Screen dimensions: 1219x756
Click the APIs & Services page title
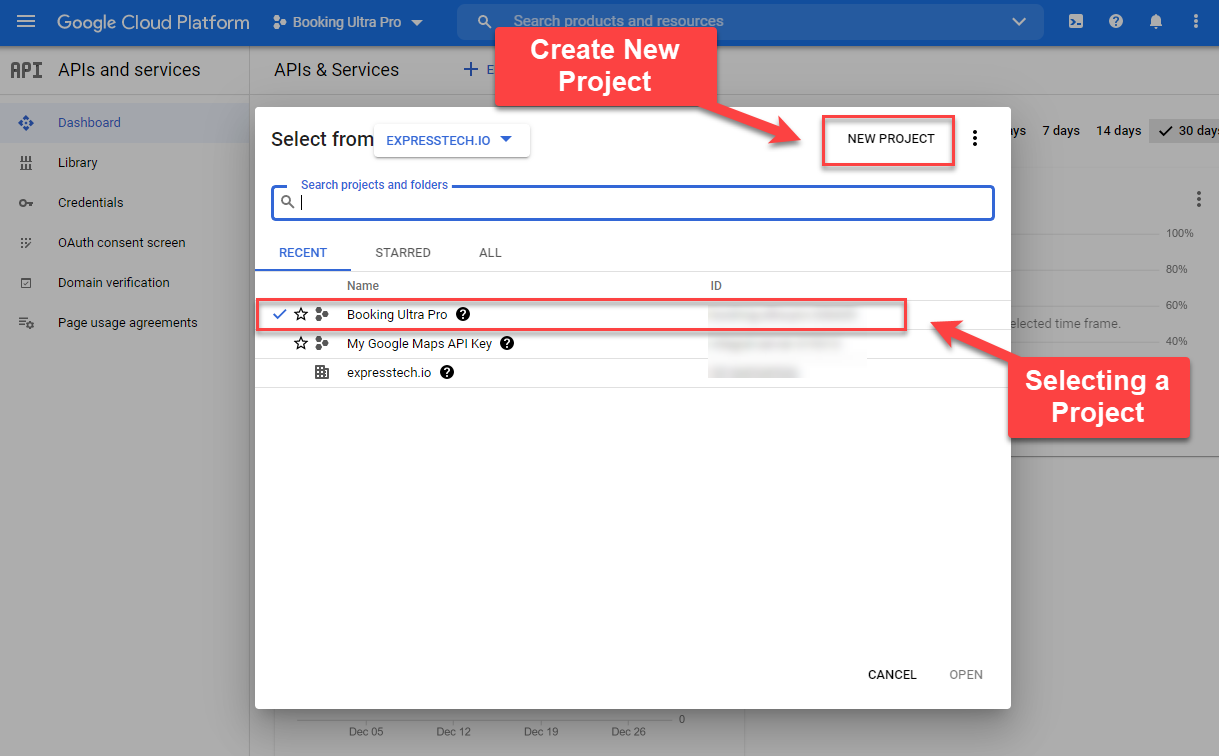tap(336, 70)
